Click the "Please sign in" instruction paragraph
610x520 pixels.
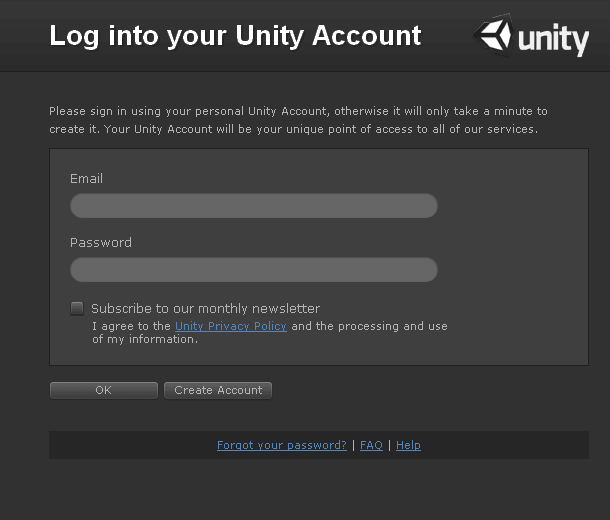click(298, 111)
